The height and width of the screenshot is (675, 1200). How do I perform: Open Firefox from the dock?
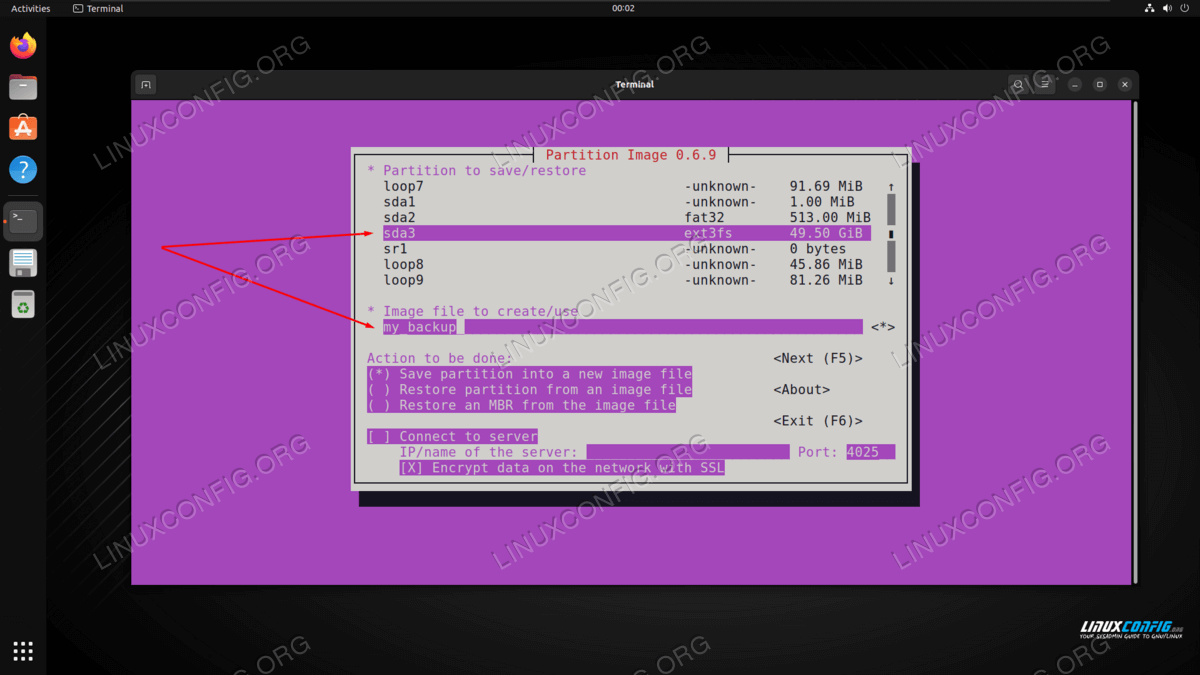23,45
